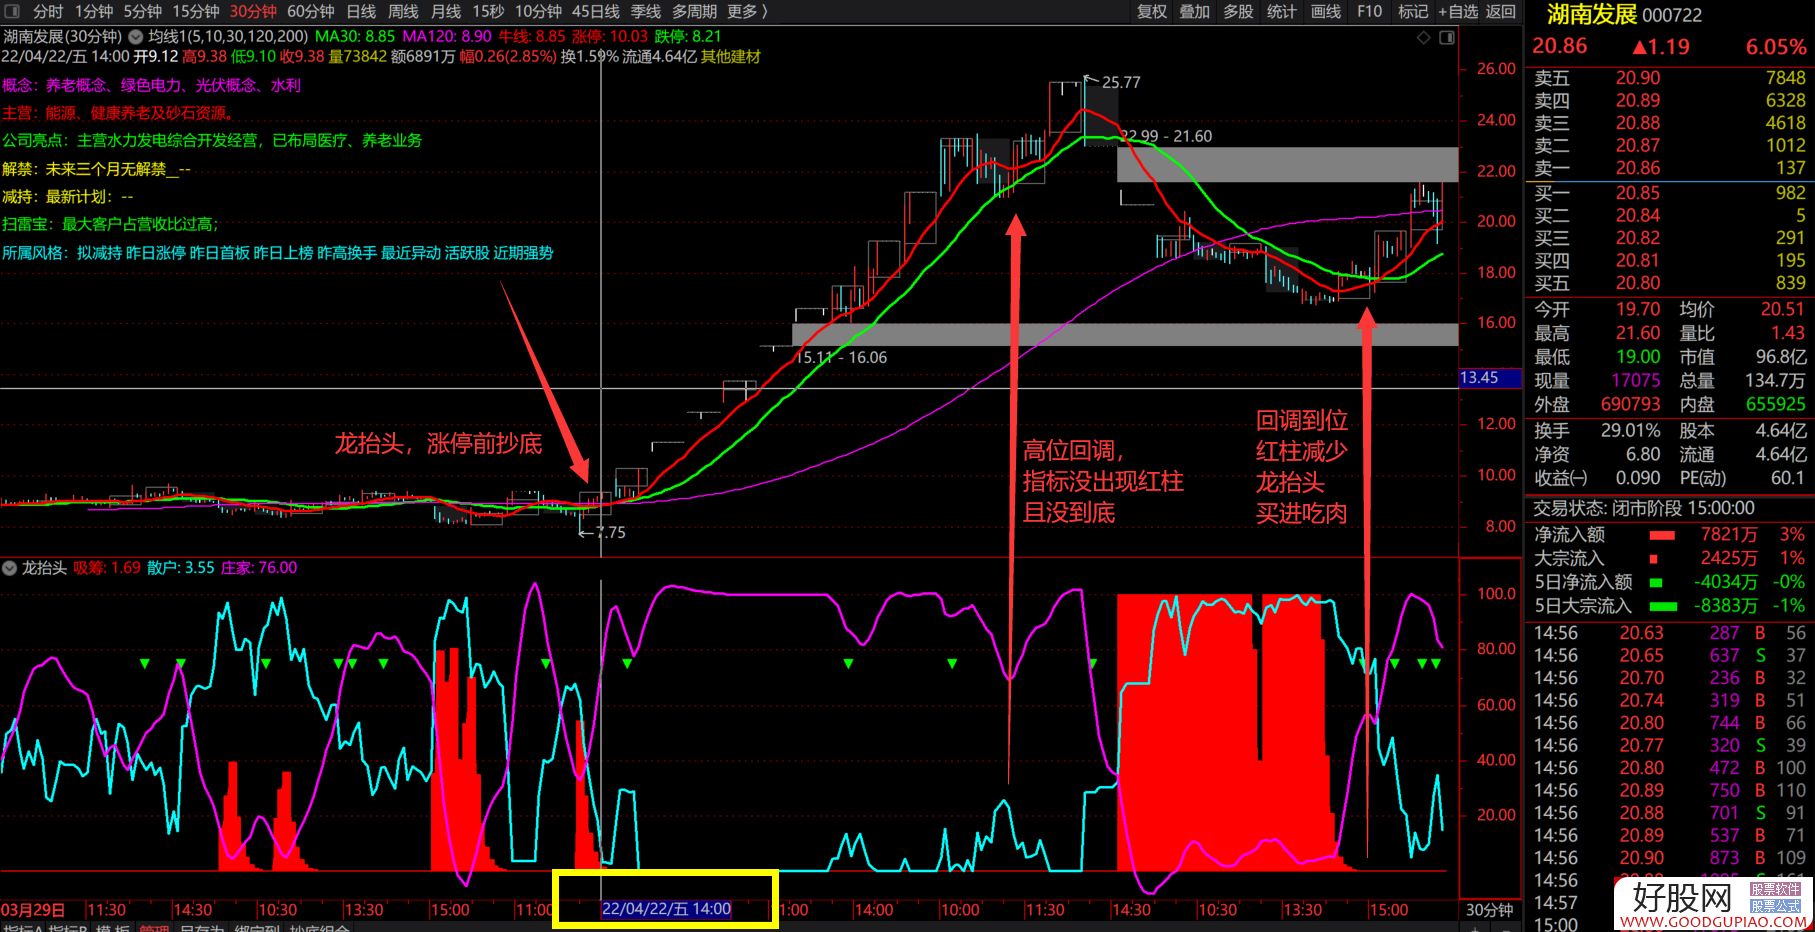This screenshot has height=932, width=1815.
Task: Click the 5日大宗流入 row
Action: coord(1669,606)
